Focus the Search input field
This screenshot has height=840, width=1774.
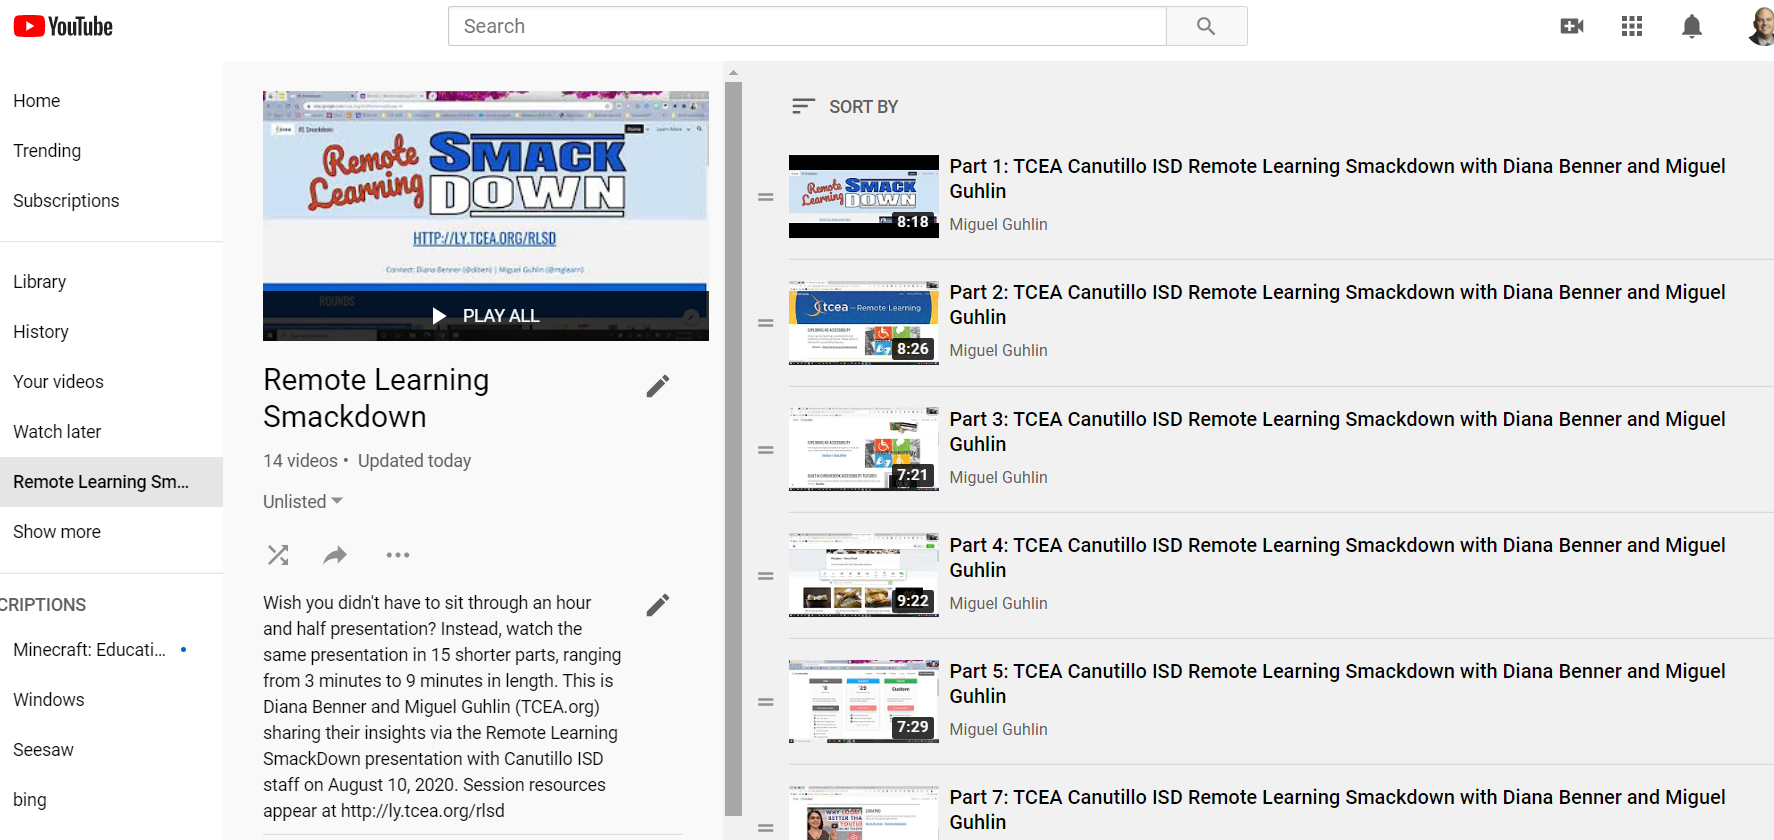point(807,26)
